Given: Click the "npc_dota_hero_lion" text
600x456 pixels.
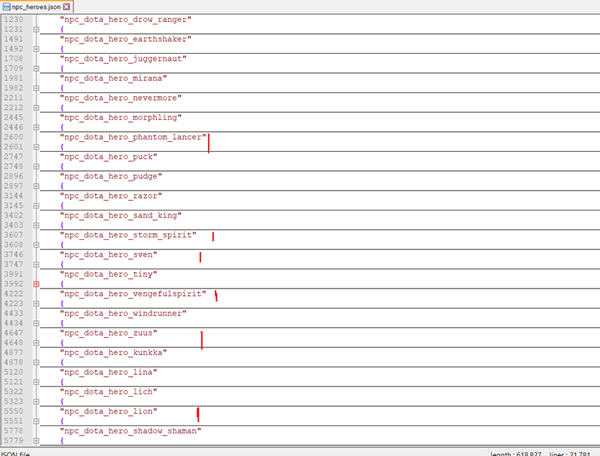Looking at the screenshot, I should 108,412.
